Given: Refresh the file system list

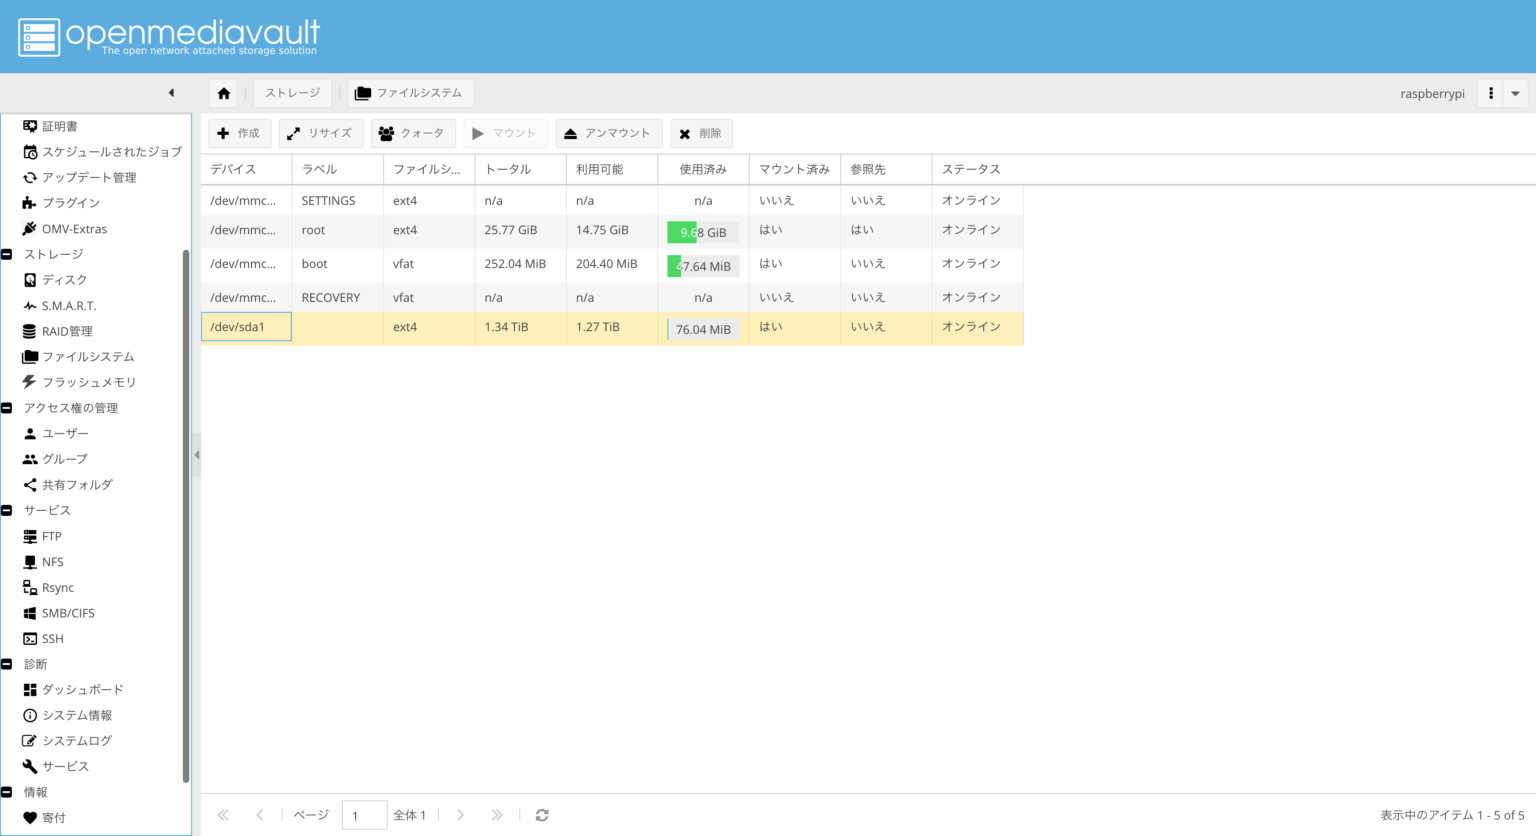Looking at the screenshot, I should 542,815.
